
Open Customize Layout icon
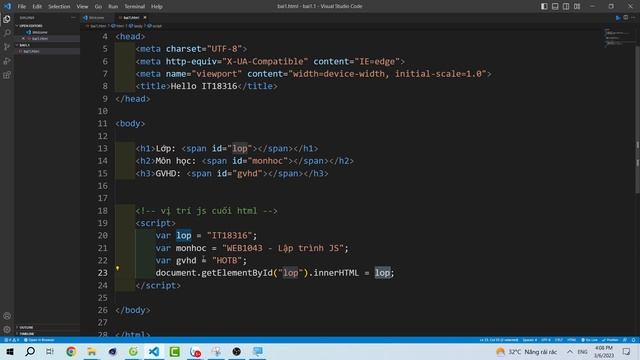click(x=577, y=6)
